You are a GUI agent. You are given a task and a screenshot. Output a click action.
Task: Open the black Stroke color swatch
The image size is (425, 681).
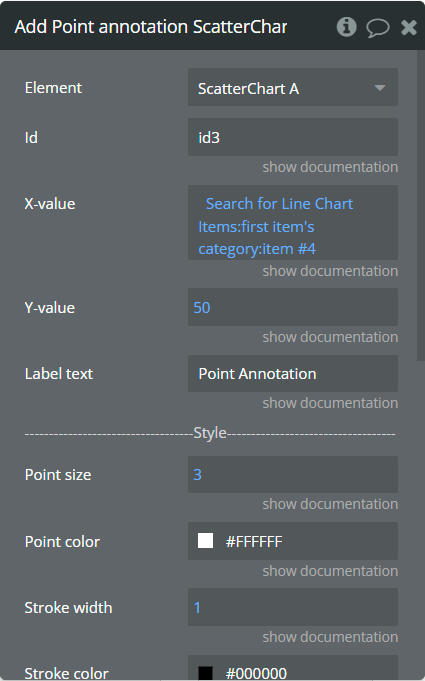point(205,673)
